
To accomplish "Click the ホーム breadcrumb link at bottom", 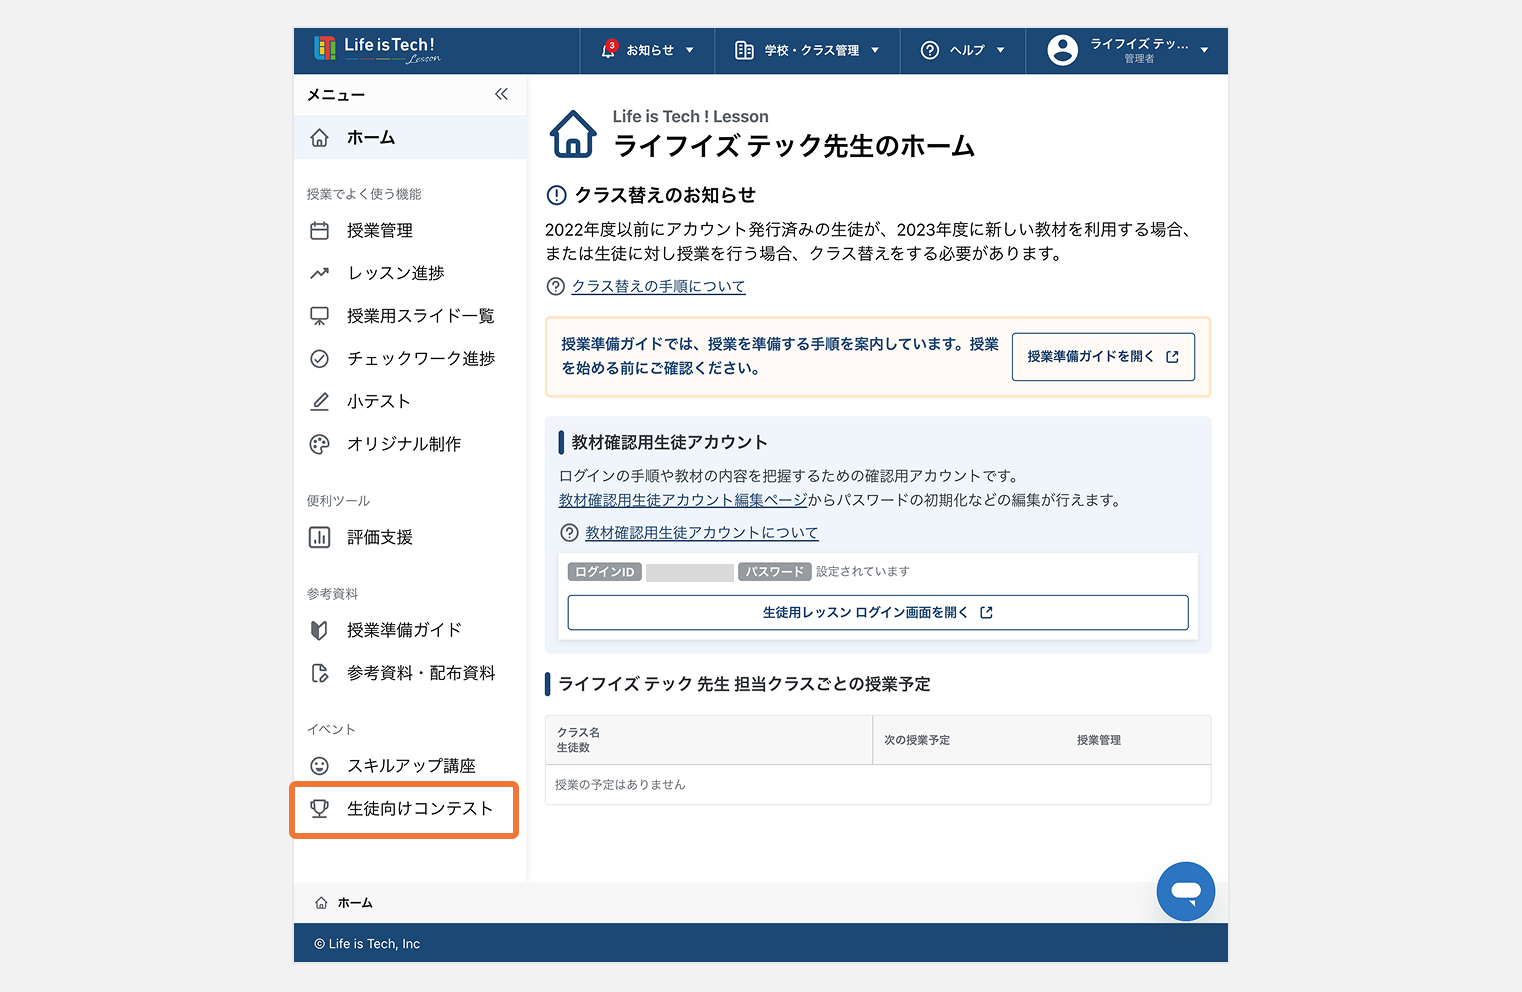I will click(x=355, y=903).
